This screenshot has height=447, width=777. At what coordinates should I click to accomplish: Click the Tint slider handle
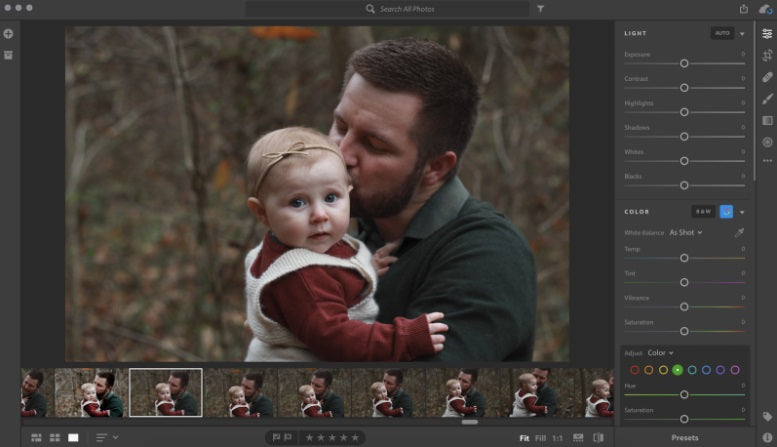[684, 282]
